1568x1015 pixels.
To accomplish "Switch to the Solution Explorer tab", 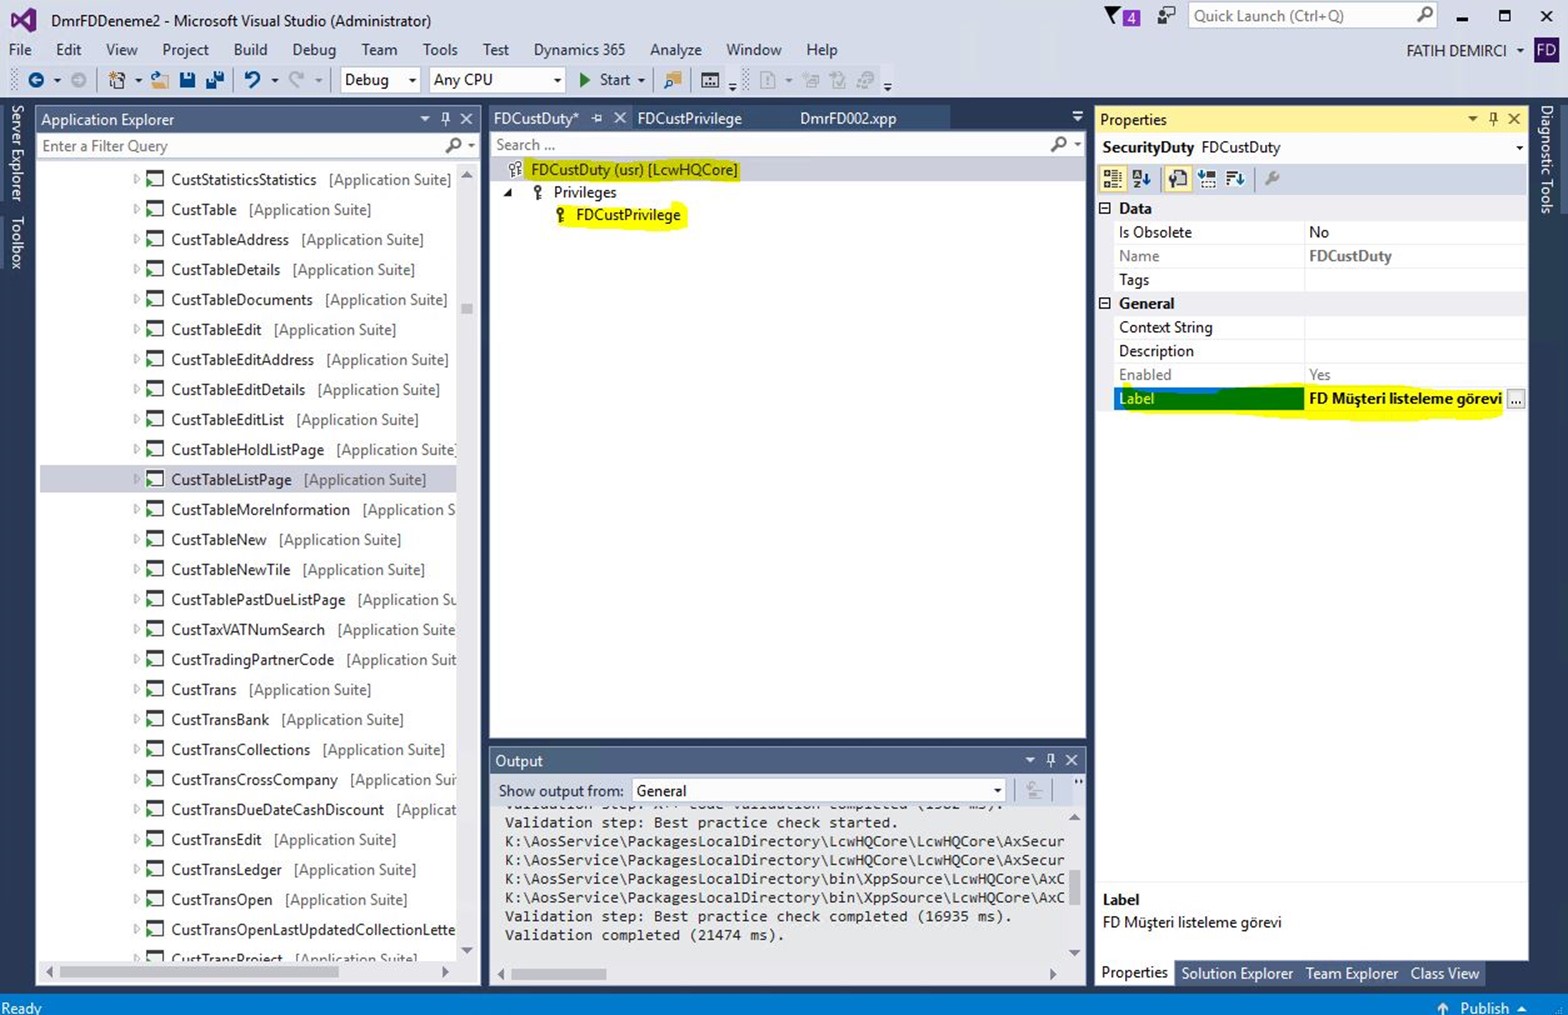I will pyautogui.click(x=1237, y=973).
